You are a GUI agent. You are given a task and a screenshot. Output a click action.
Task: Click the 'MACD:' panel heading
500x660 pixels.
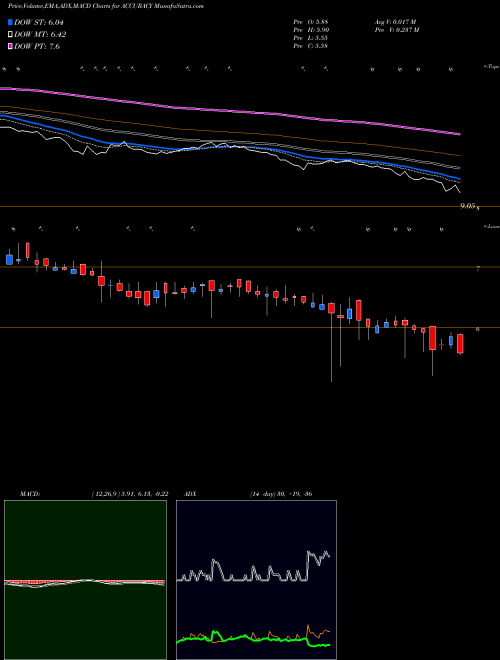29,494
